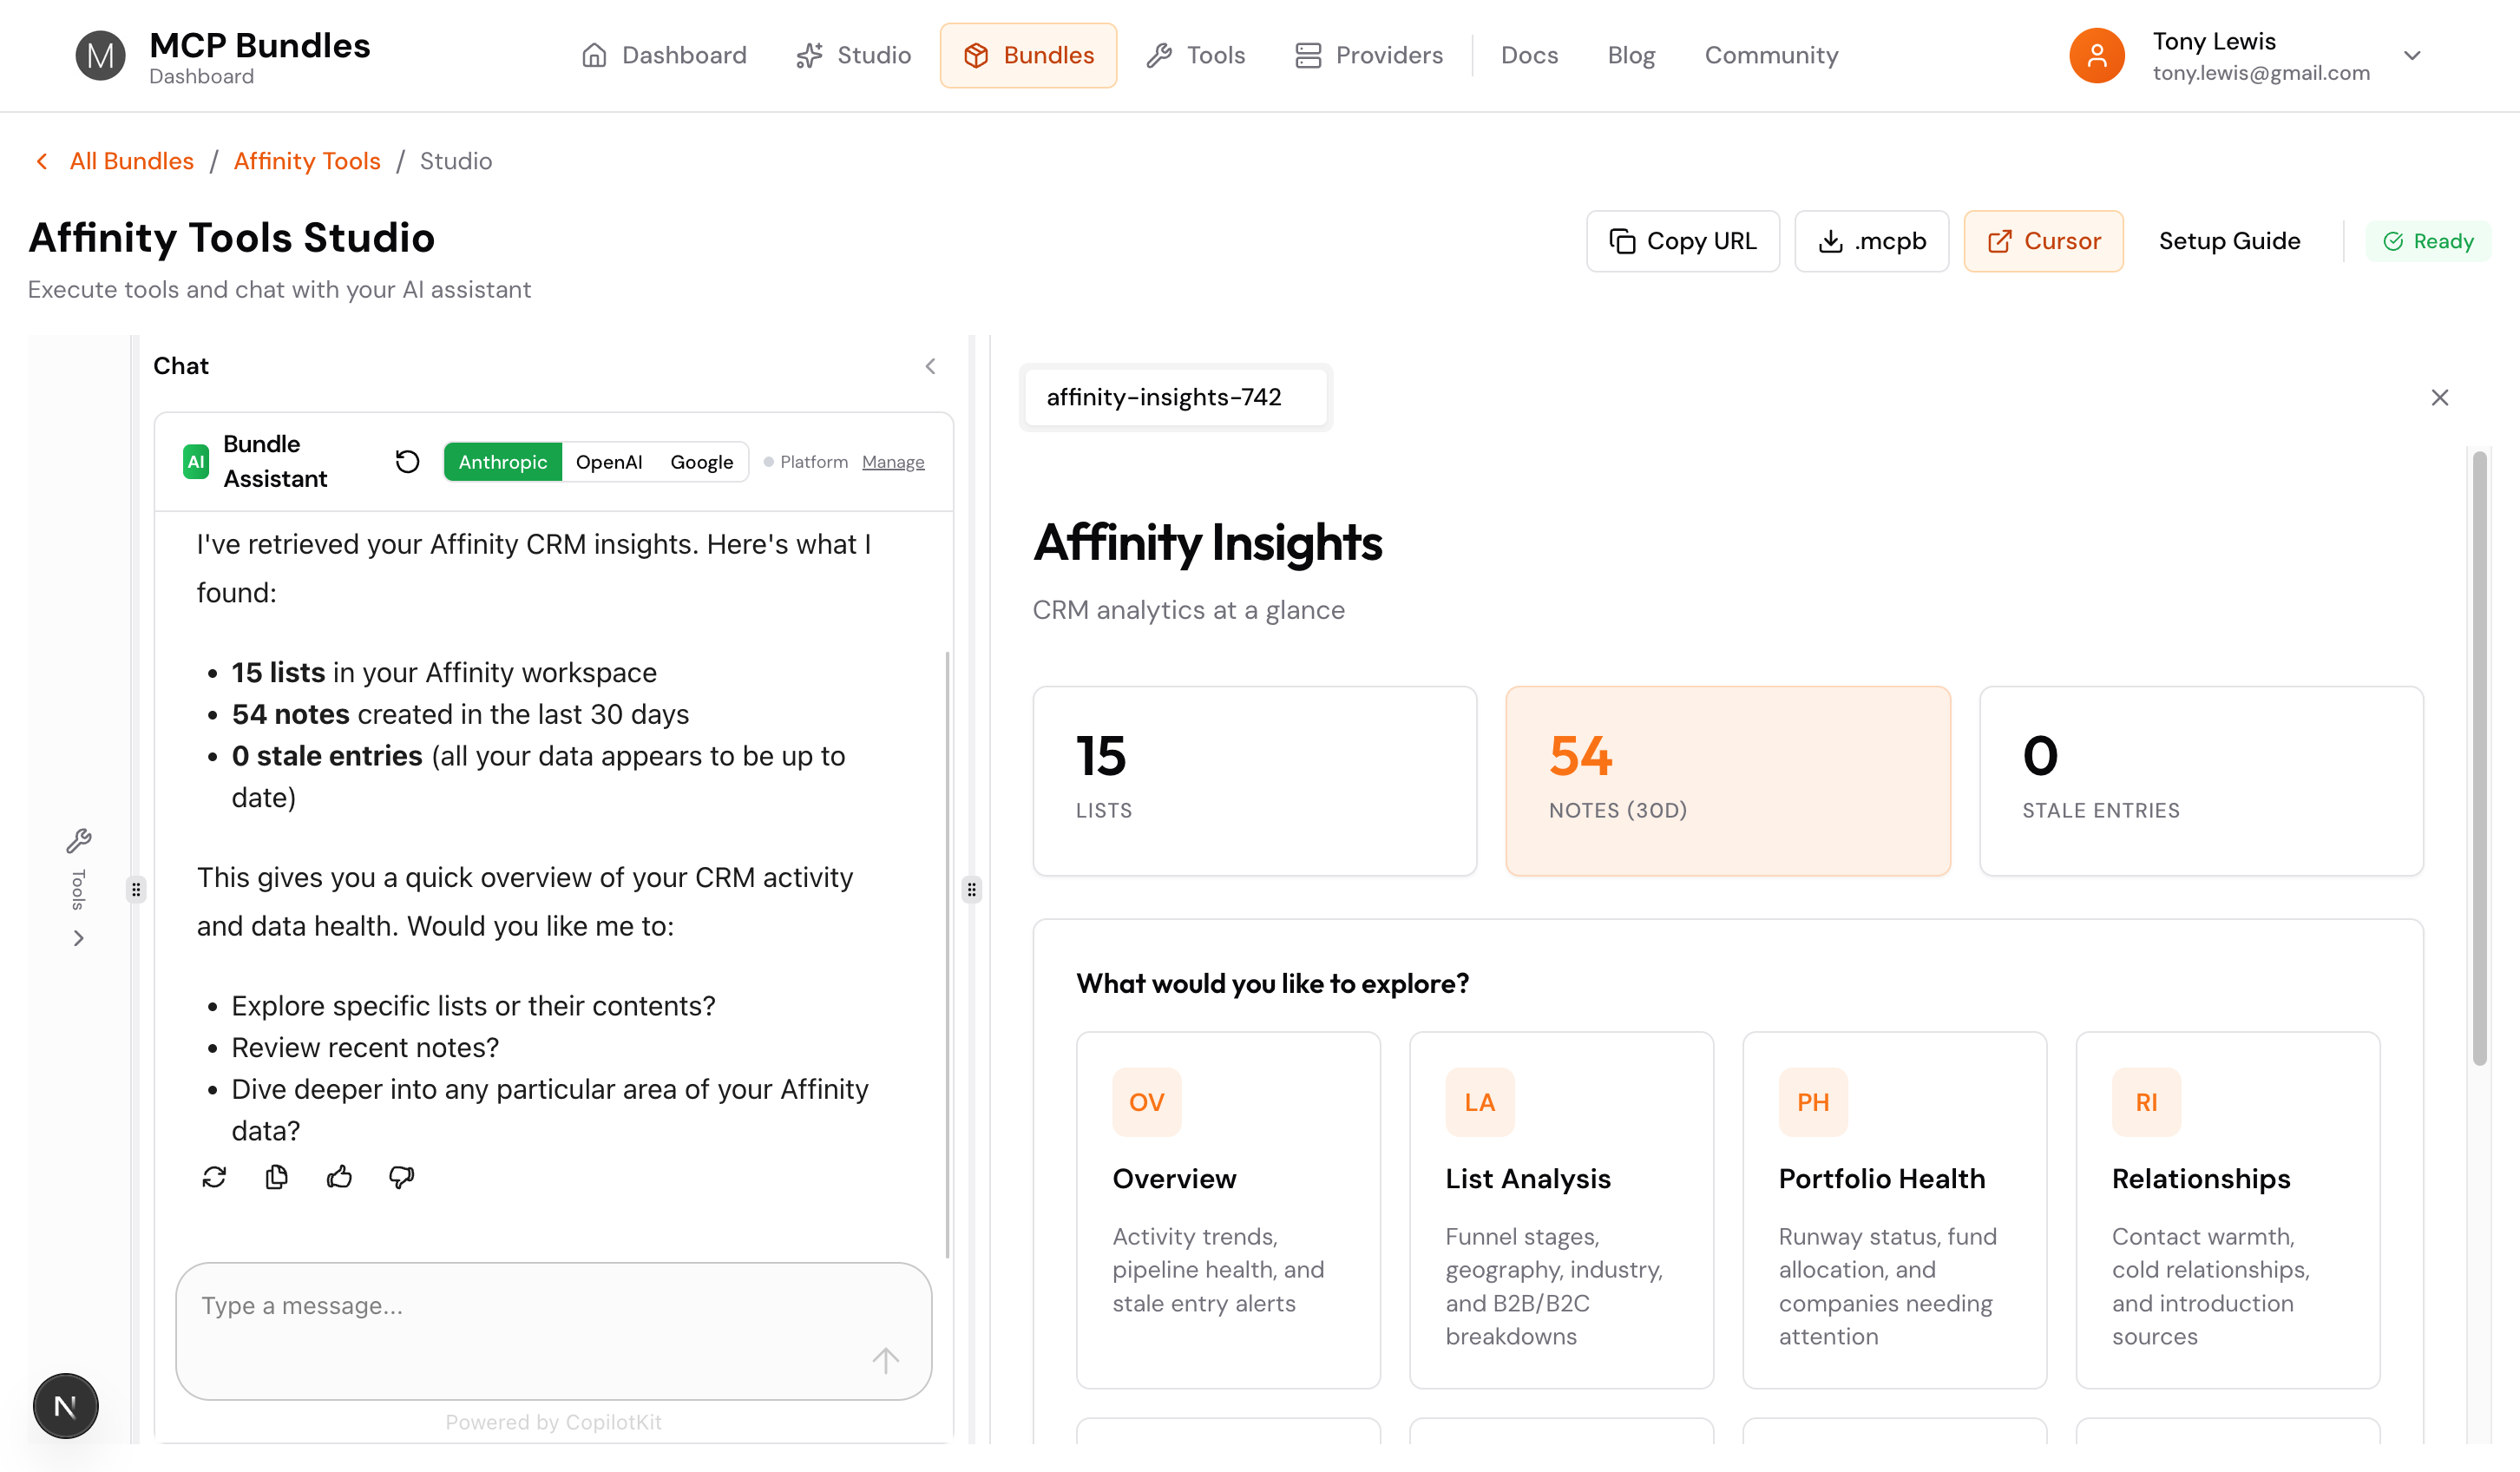Send message with the arrow-up icon

tap(885, 1359)
